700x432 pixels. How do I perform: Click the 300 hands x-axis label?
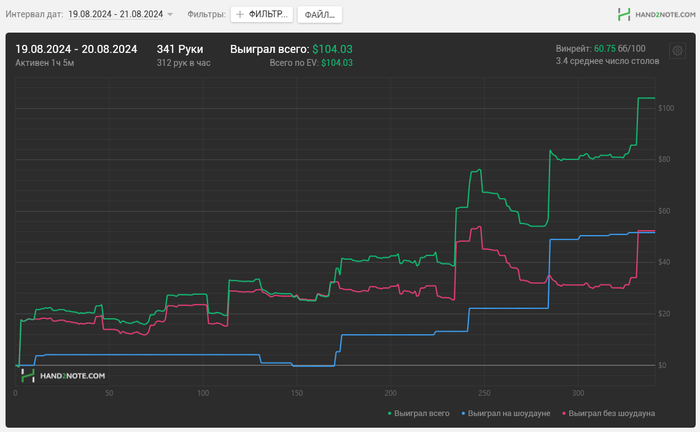coord(578,393)
